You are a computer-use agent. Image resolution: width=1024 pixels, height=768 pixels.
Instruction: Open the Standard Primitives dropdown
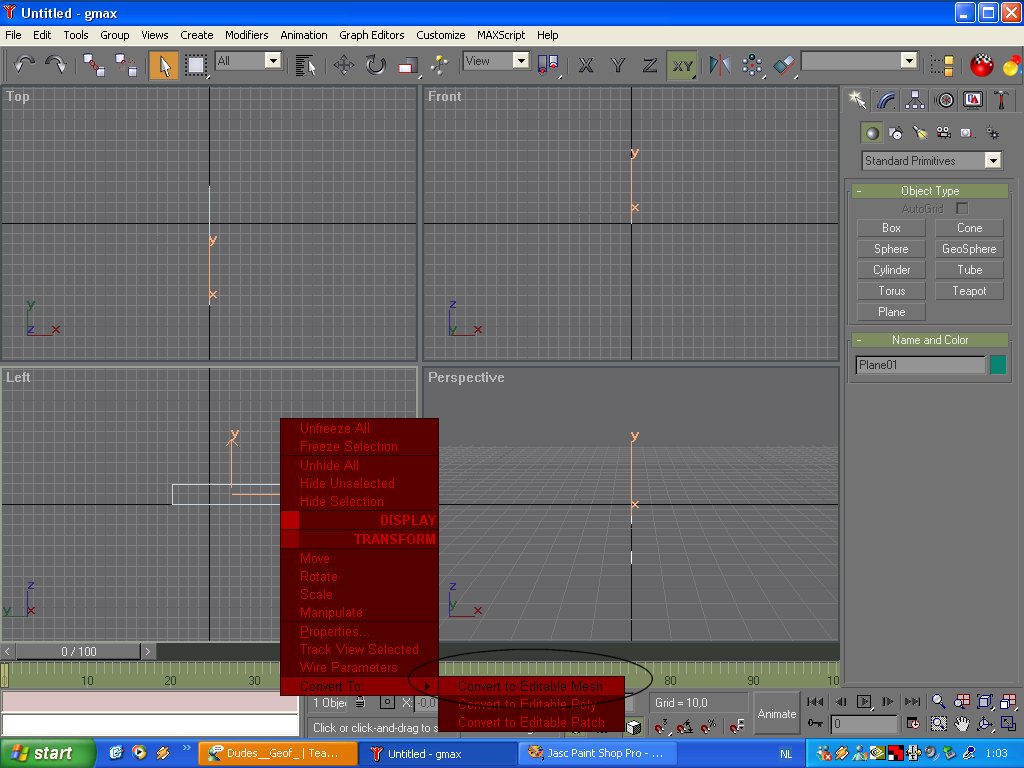931,161
